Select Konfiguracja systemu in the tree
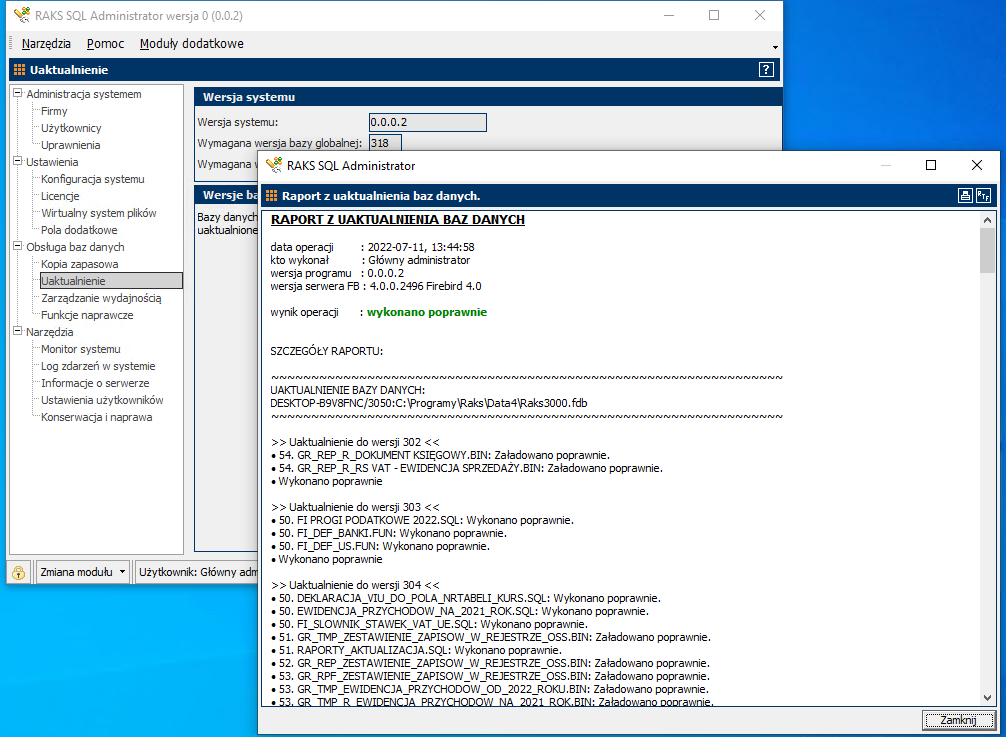 point(93,179)
